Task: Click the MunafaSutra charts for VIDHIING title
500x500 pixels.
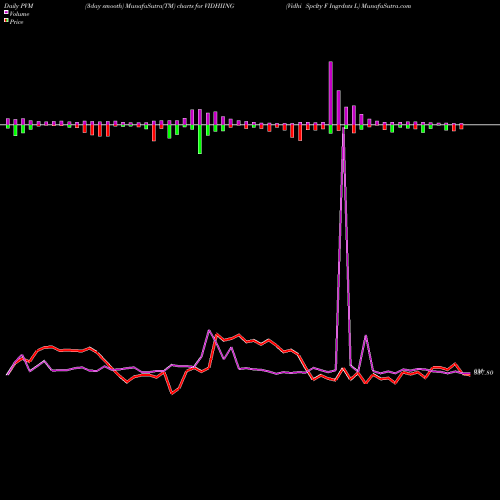Action: (159, 6)
